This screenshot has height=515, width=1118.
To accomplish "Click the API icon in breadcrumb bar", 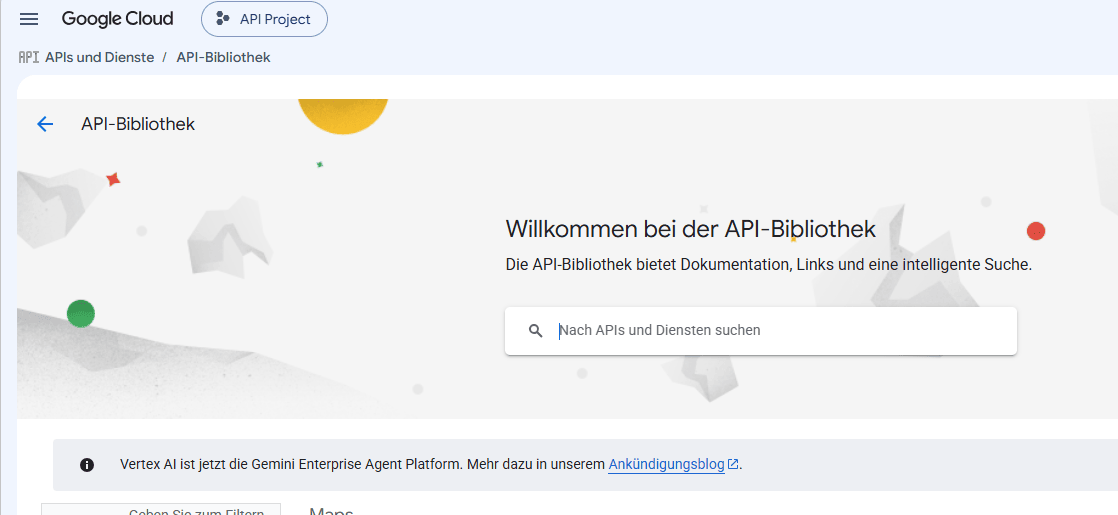I will [29, 57].
